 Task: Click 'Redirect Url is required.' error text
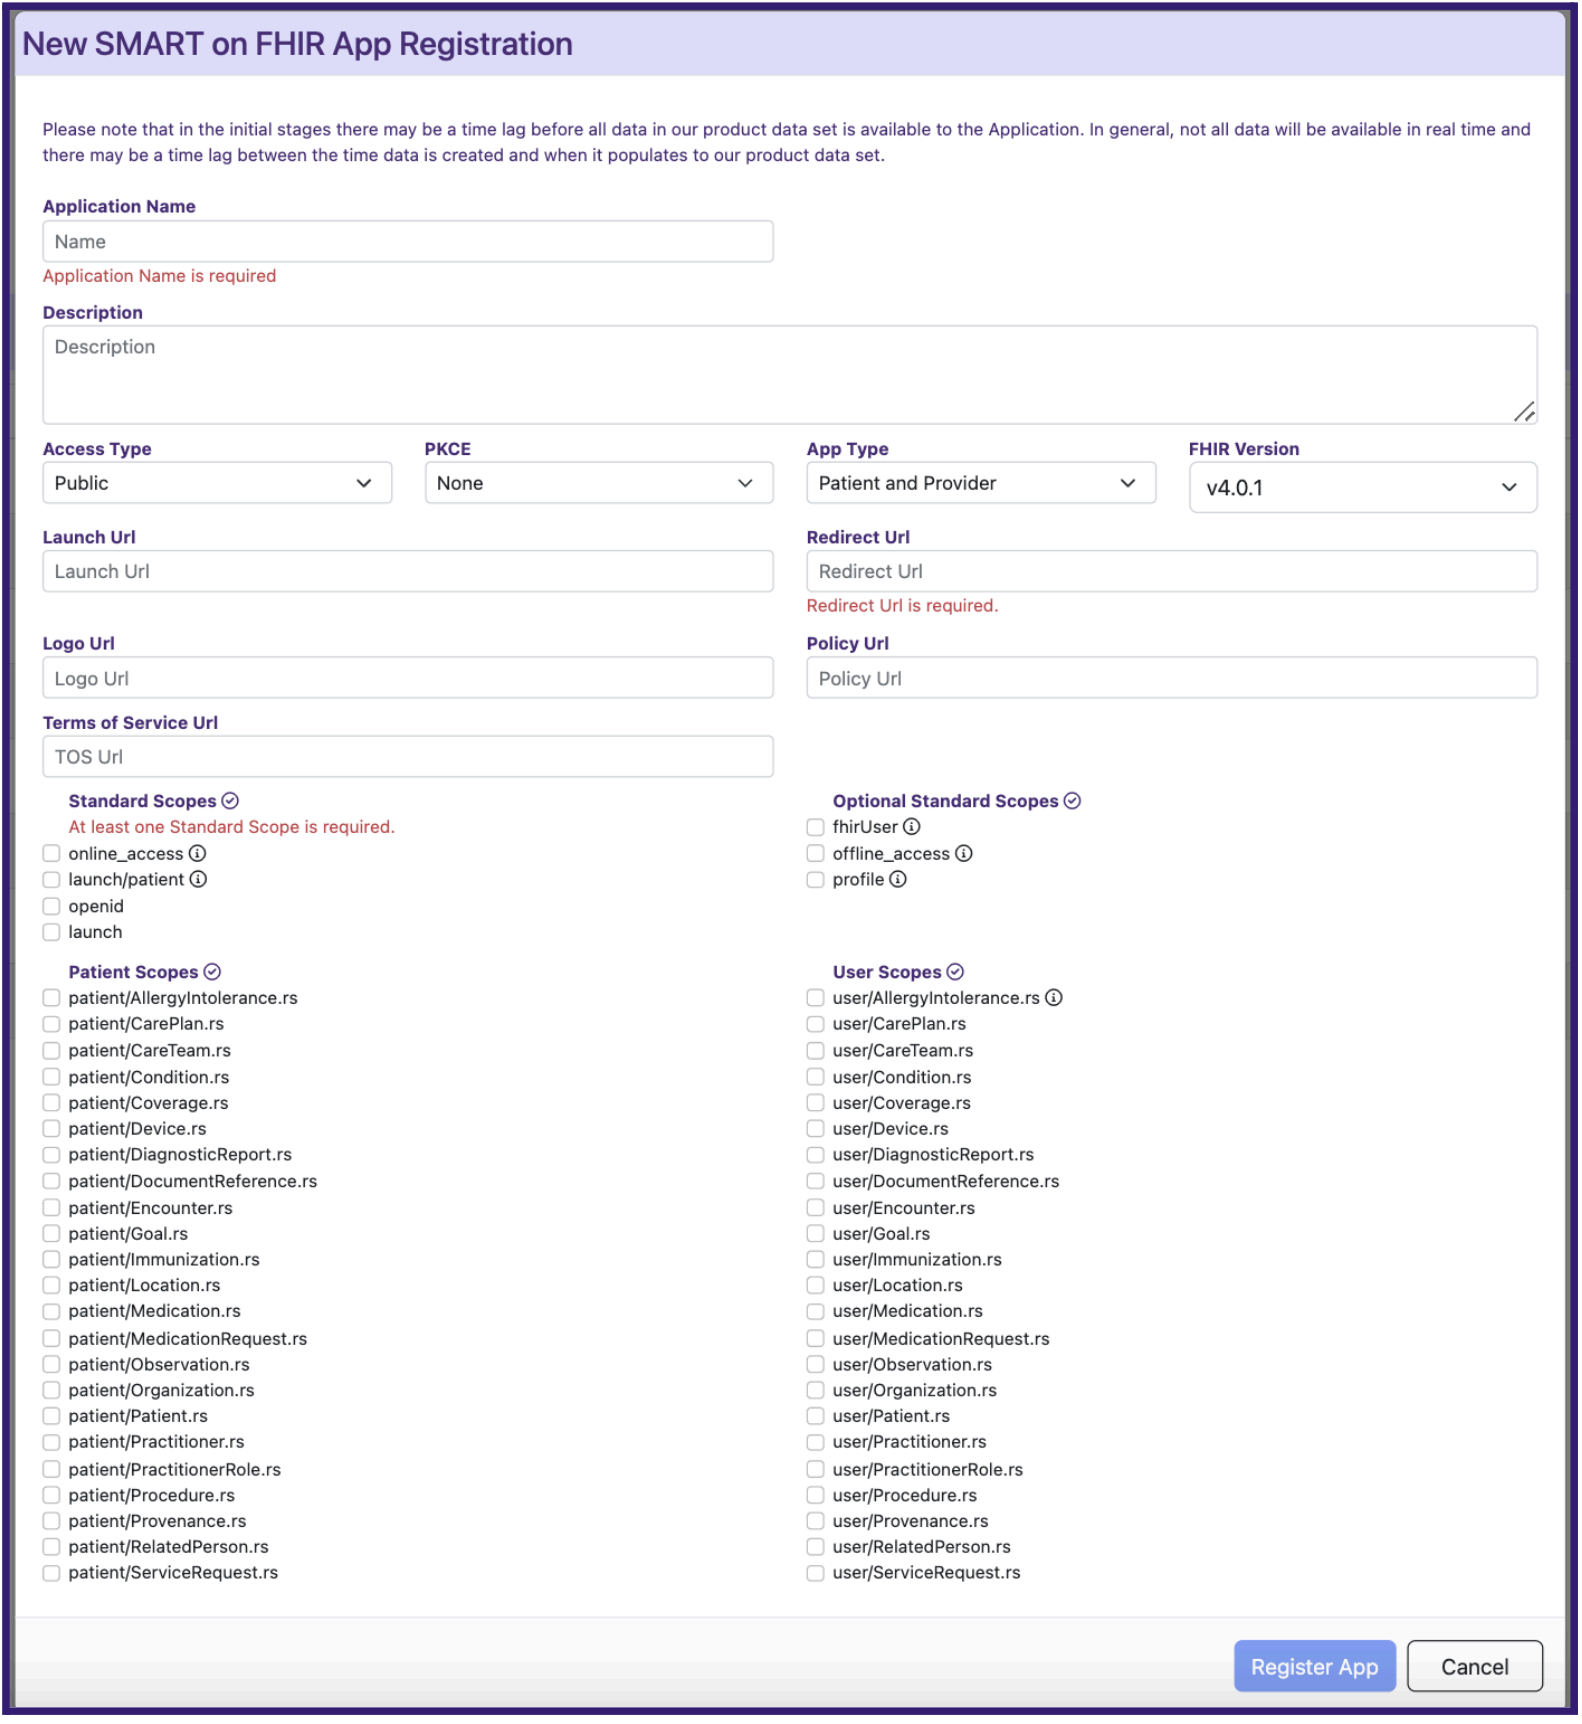point(902,606)
